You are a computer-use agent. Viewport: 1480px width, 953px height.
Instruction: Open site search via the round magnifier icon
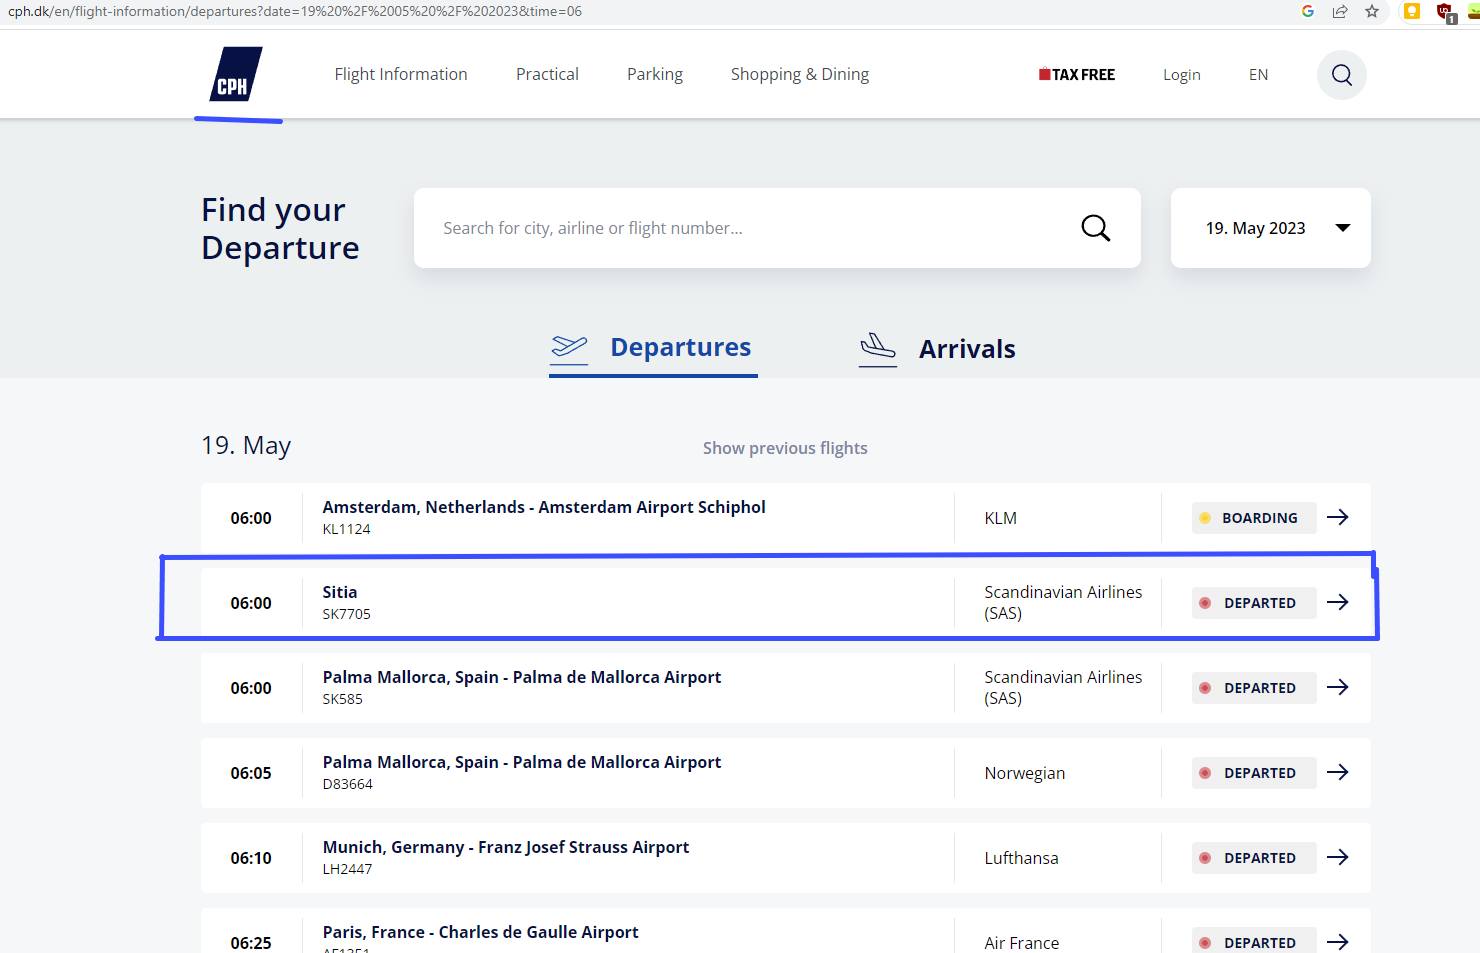coord(1341,75)
